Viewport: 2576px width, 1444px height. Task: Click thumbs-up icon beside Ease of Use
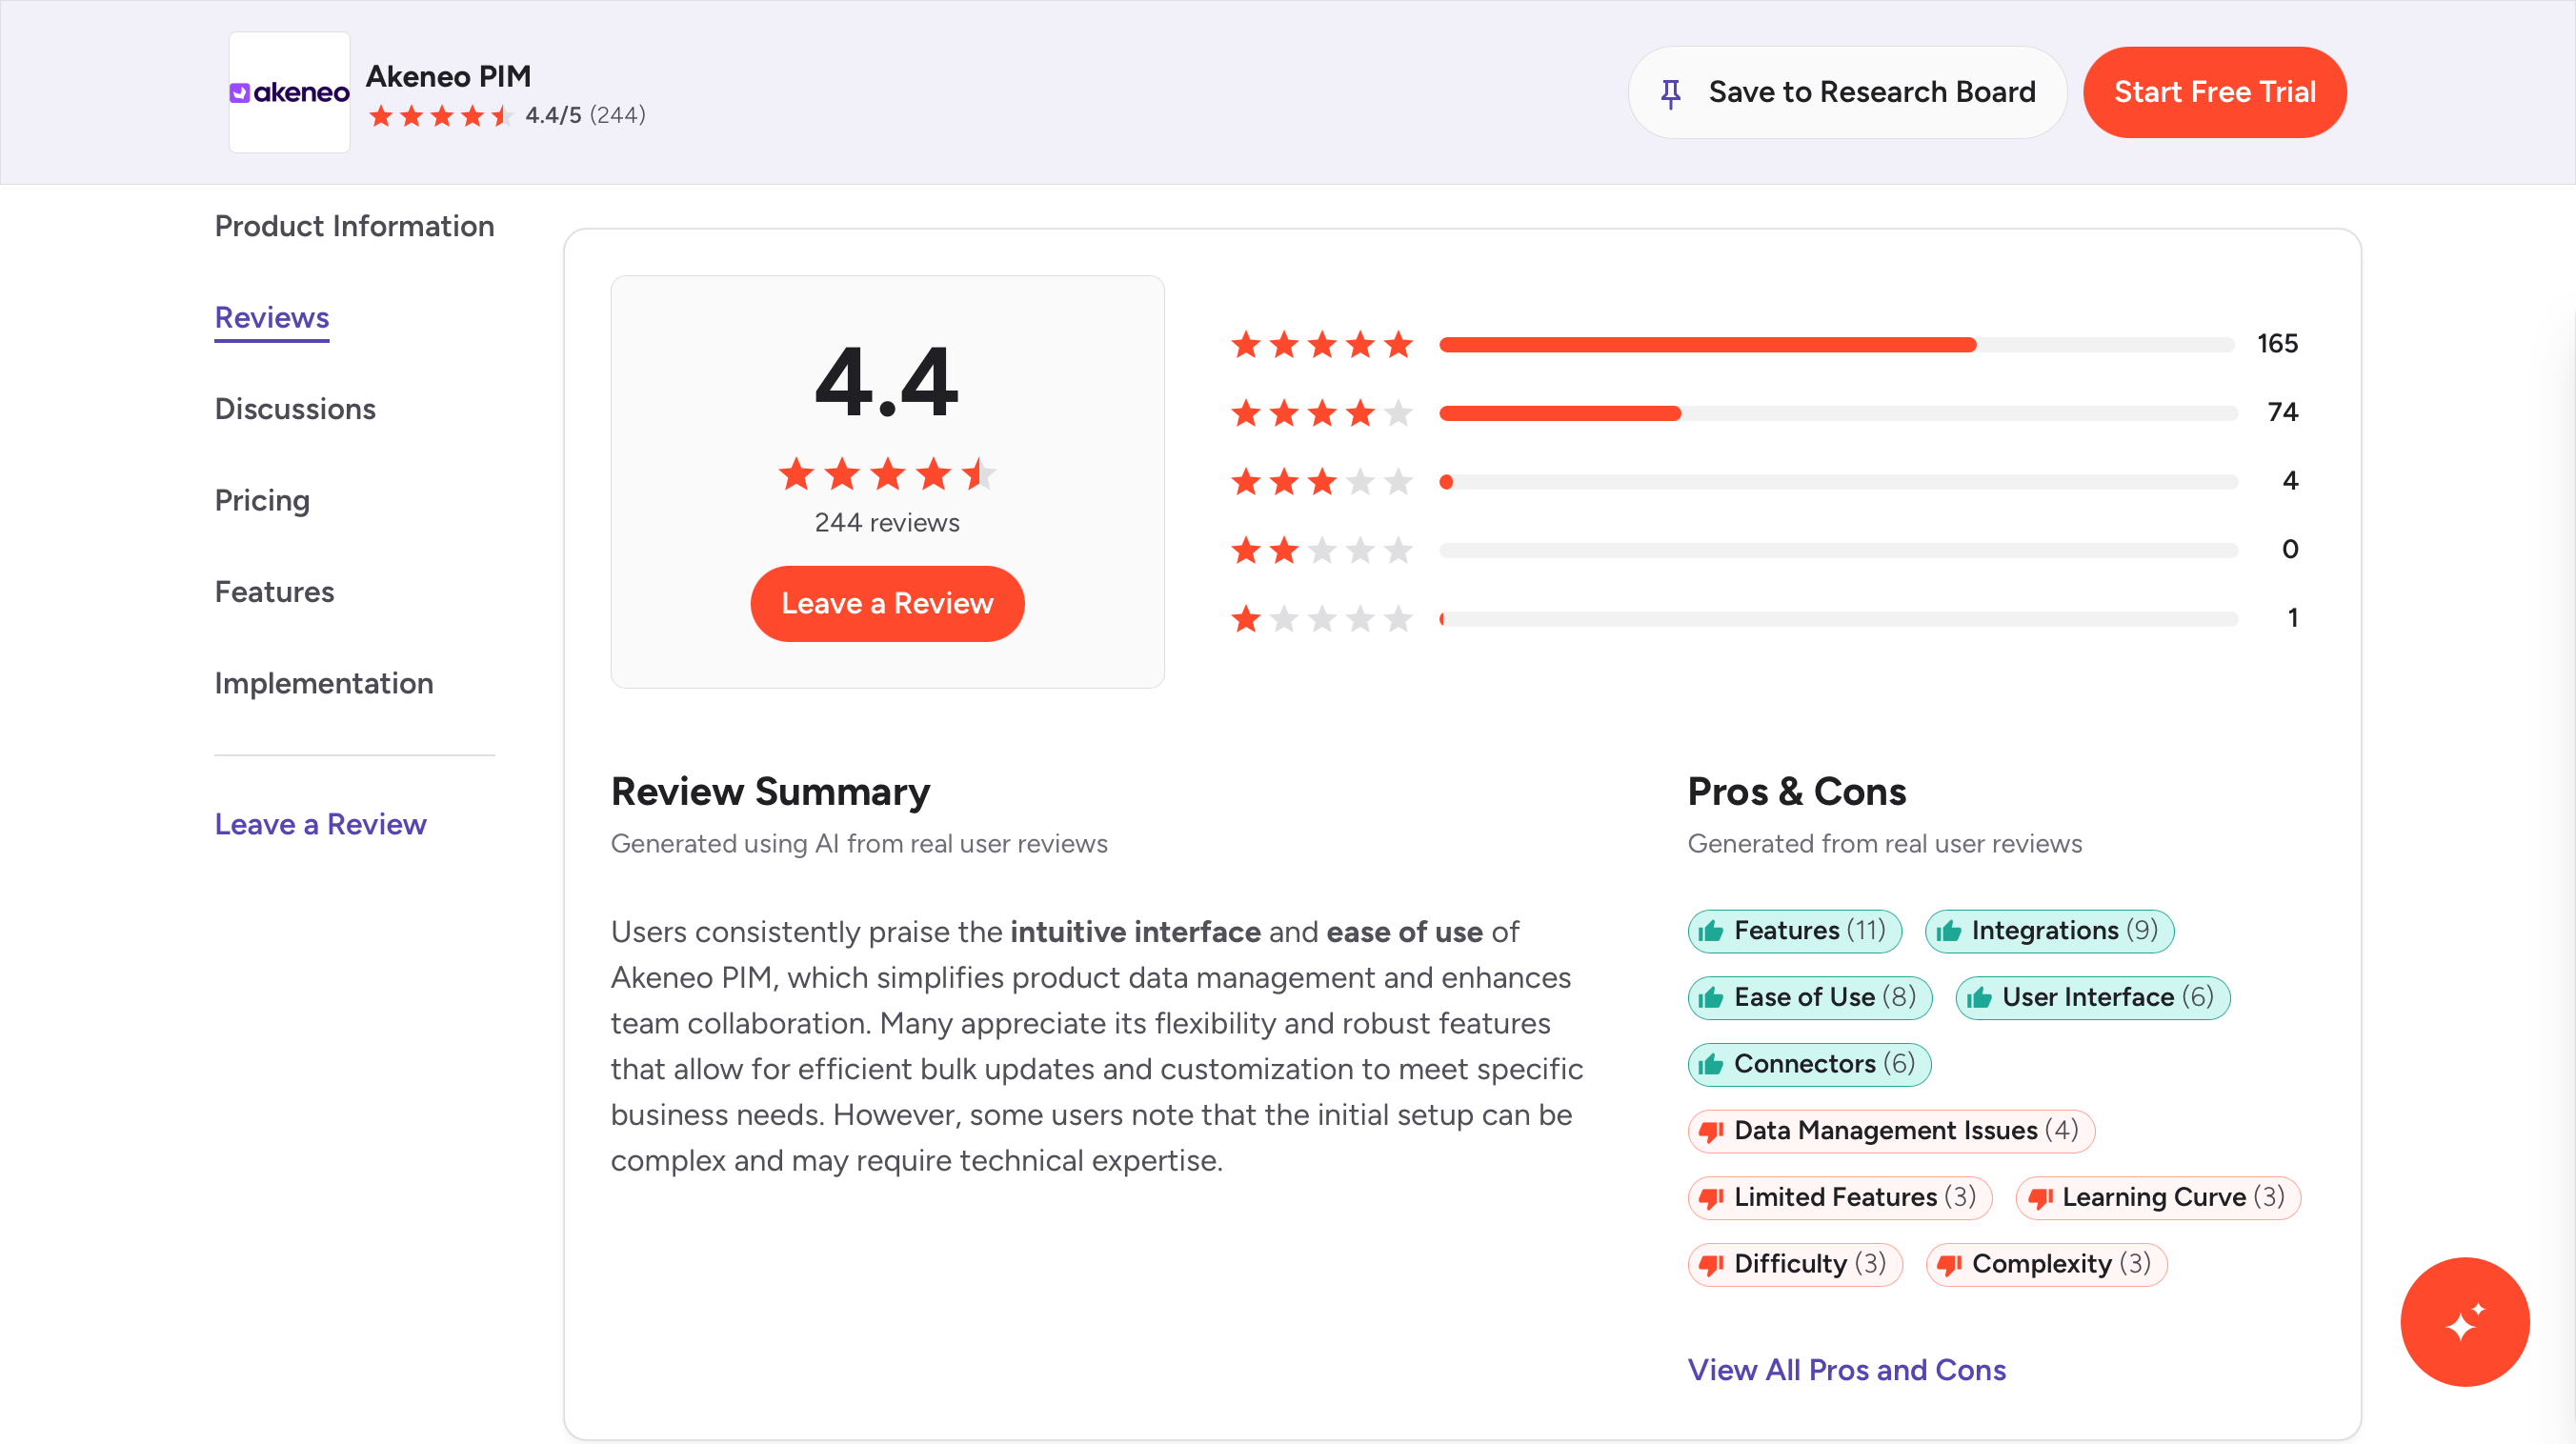click(x=1711, y=998)
